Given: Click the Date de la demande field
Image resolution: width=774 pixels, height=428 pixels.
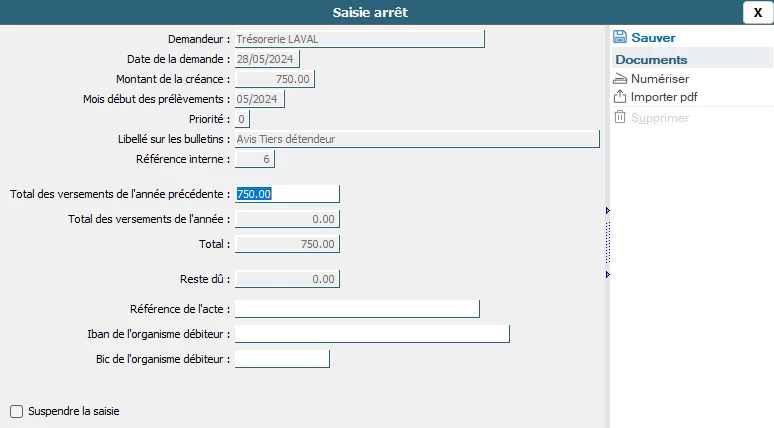Looking at the screenshot, I should (x=266, y=59).
